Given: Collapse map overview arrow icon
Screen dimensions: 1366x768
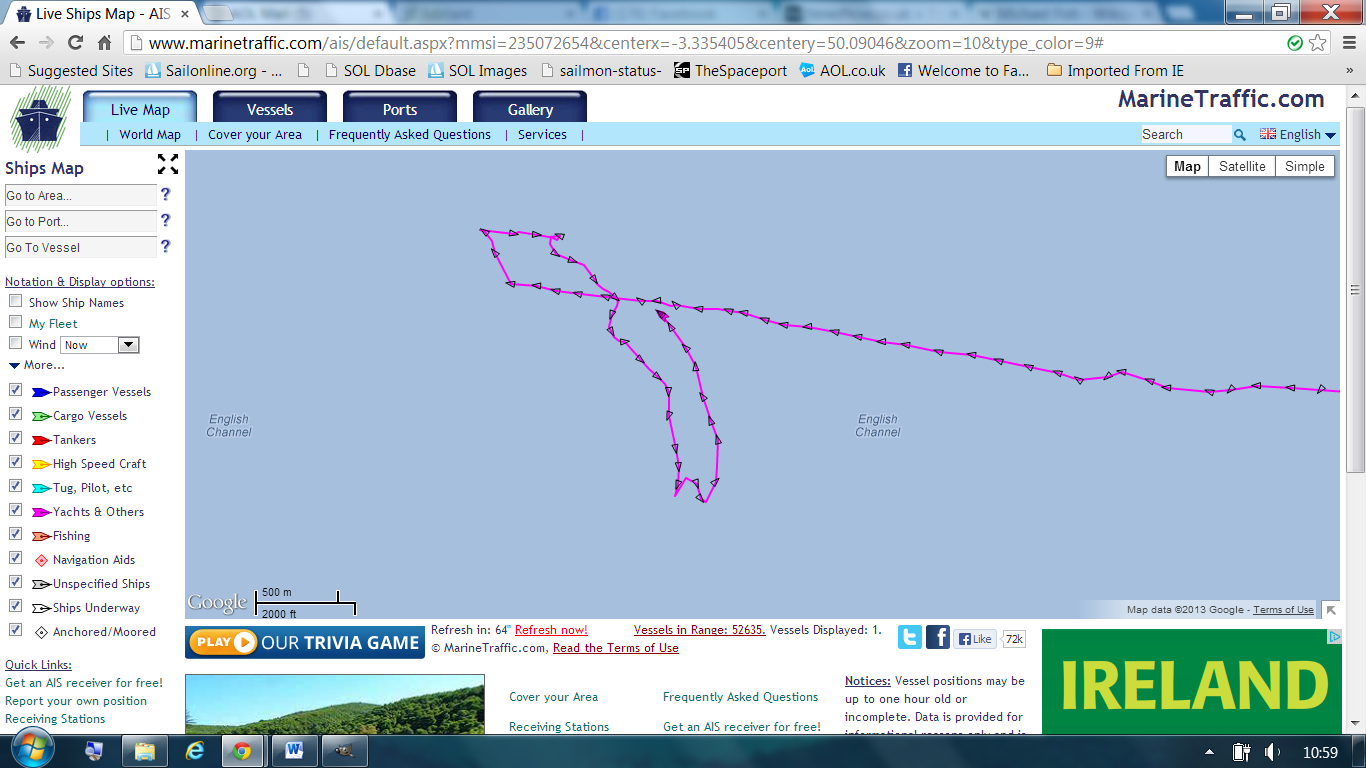Looking at the screenshot, I should [x=1331, y=609].
